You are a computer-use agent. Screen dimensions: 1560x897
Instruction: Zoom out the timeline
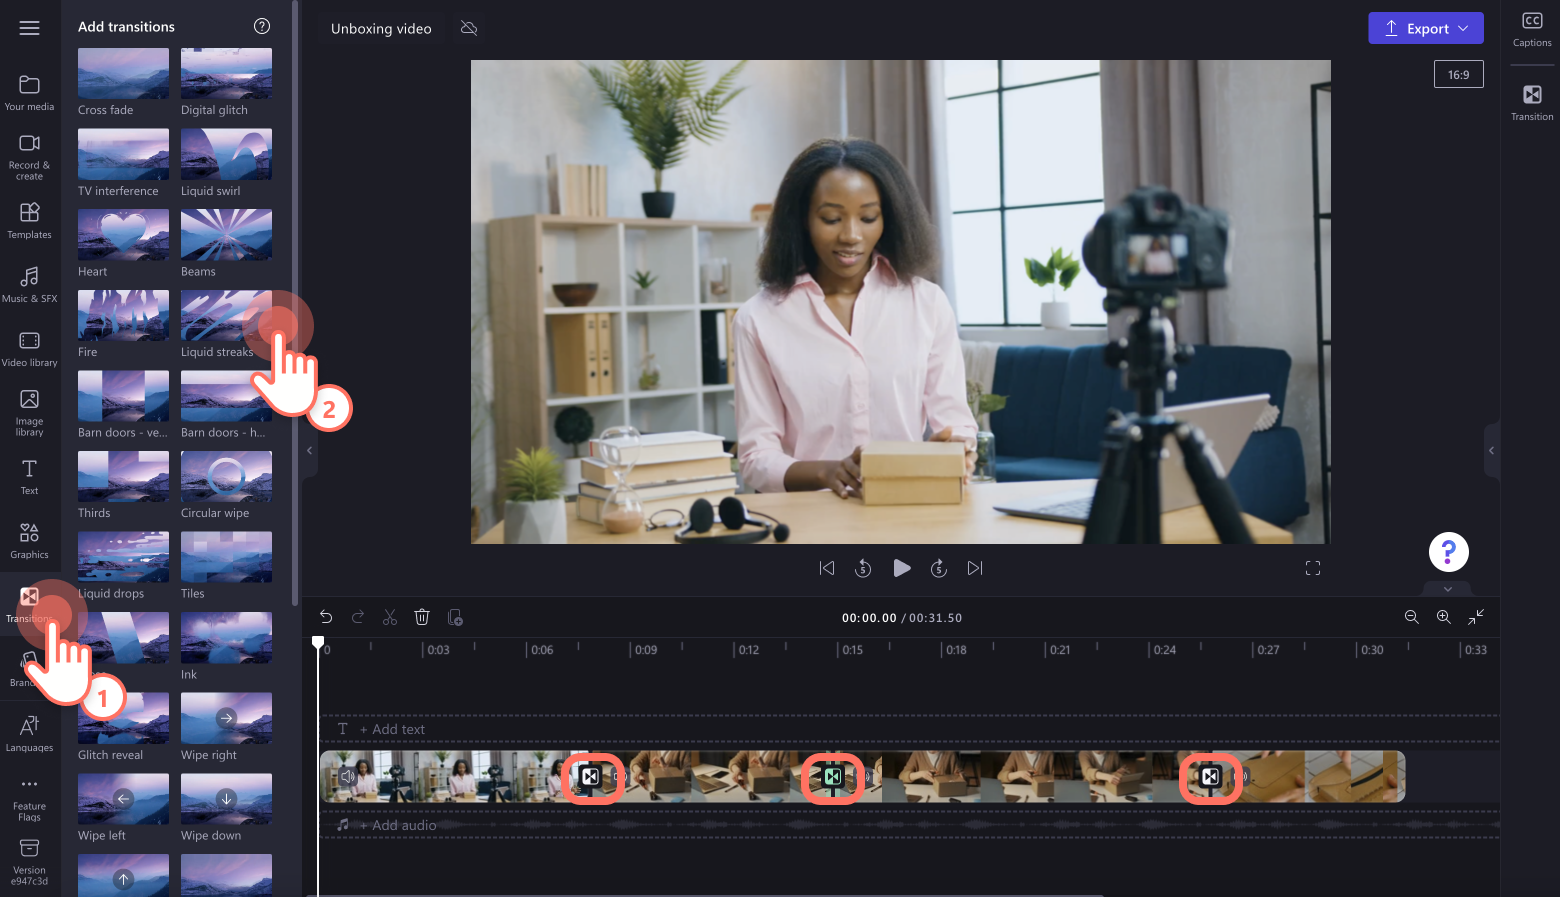coord(1411,617)
